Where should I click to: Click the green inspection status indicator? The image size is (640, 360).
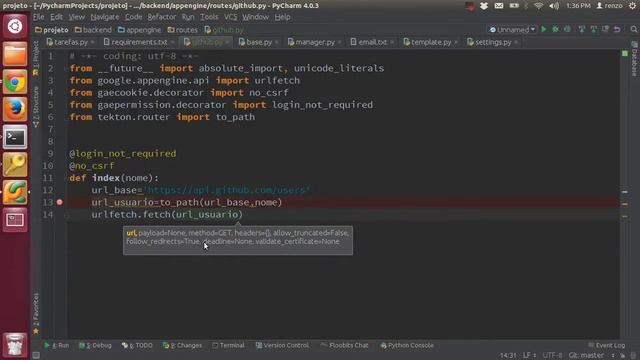(625, 53)
